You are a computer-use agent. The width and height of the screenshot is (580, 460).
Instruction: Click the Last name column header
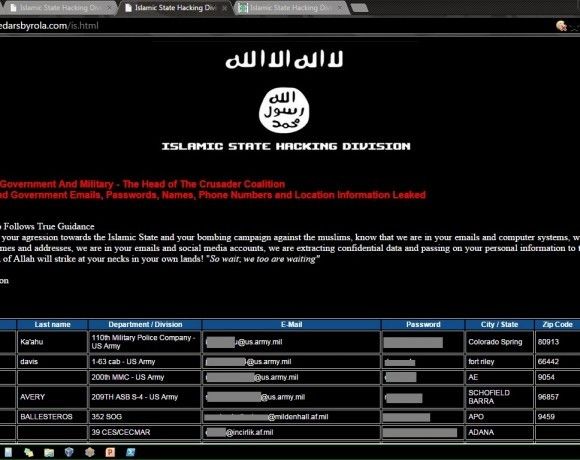(52, 324)
